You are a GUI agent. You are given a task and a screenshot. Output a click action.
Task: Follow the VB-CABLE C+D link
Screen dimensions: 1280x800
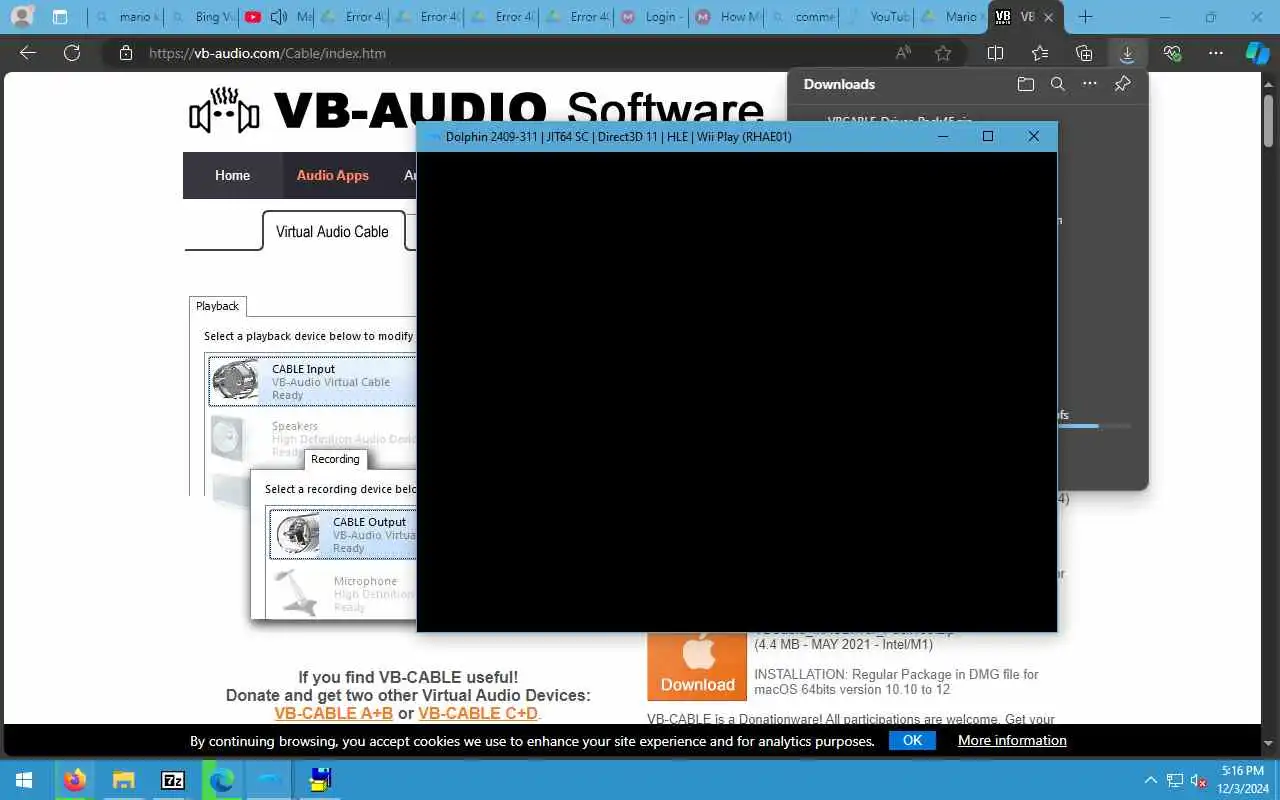(478, 713)
